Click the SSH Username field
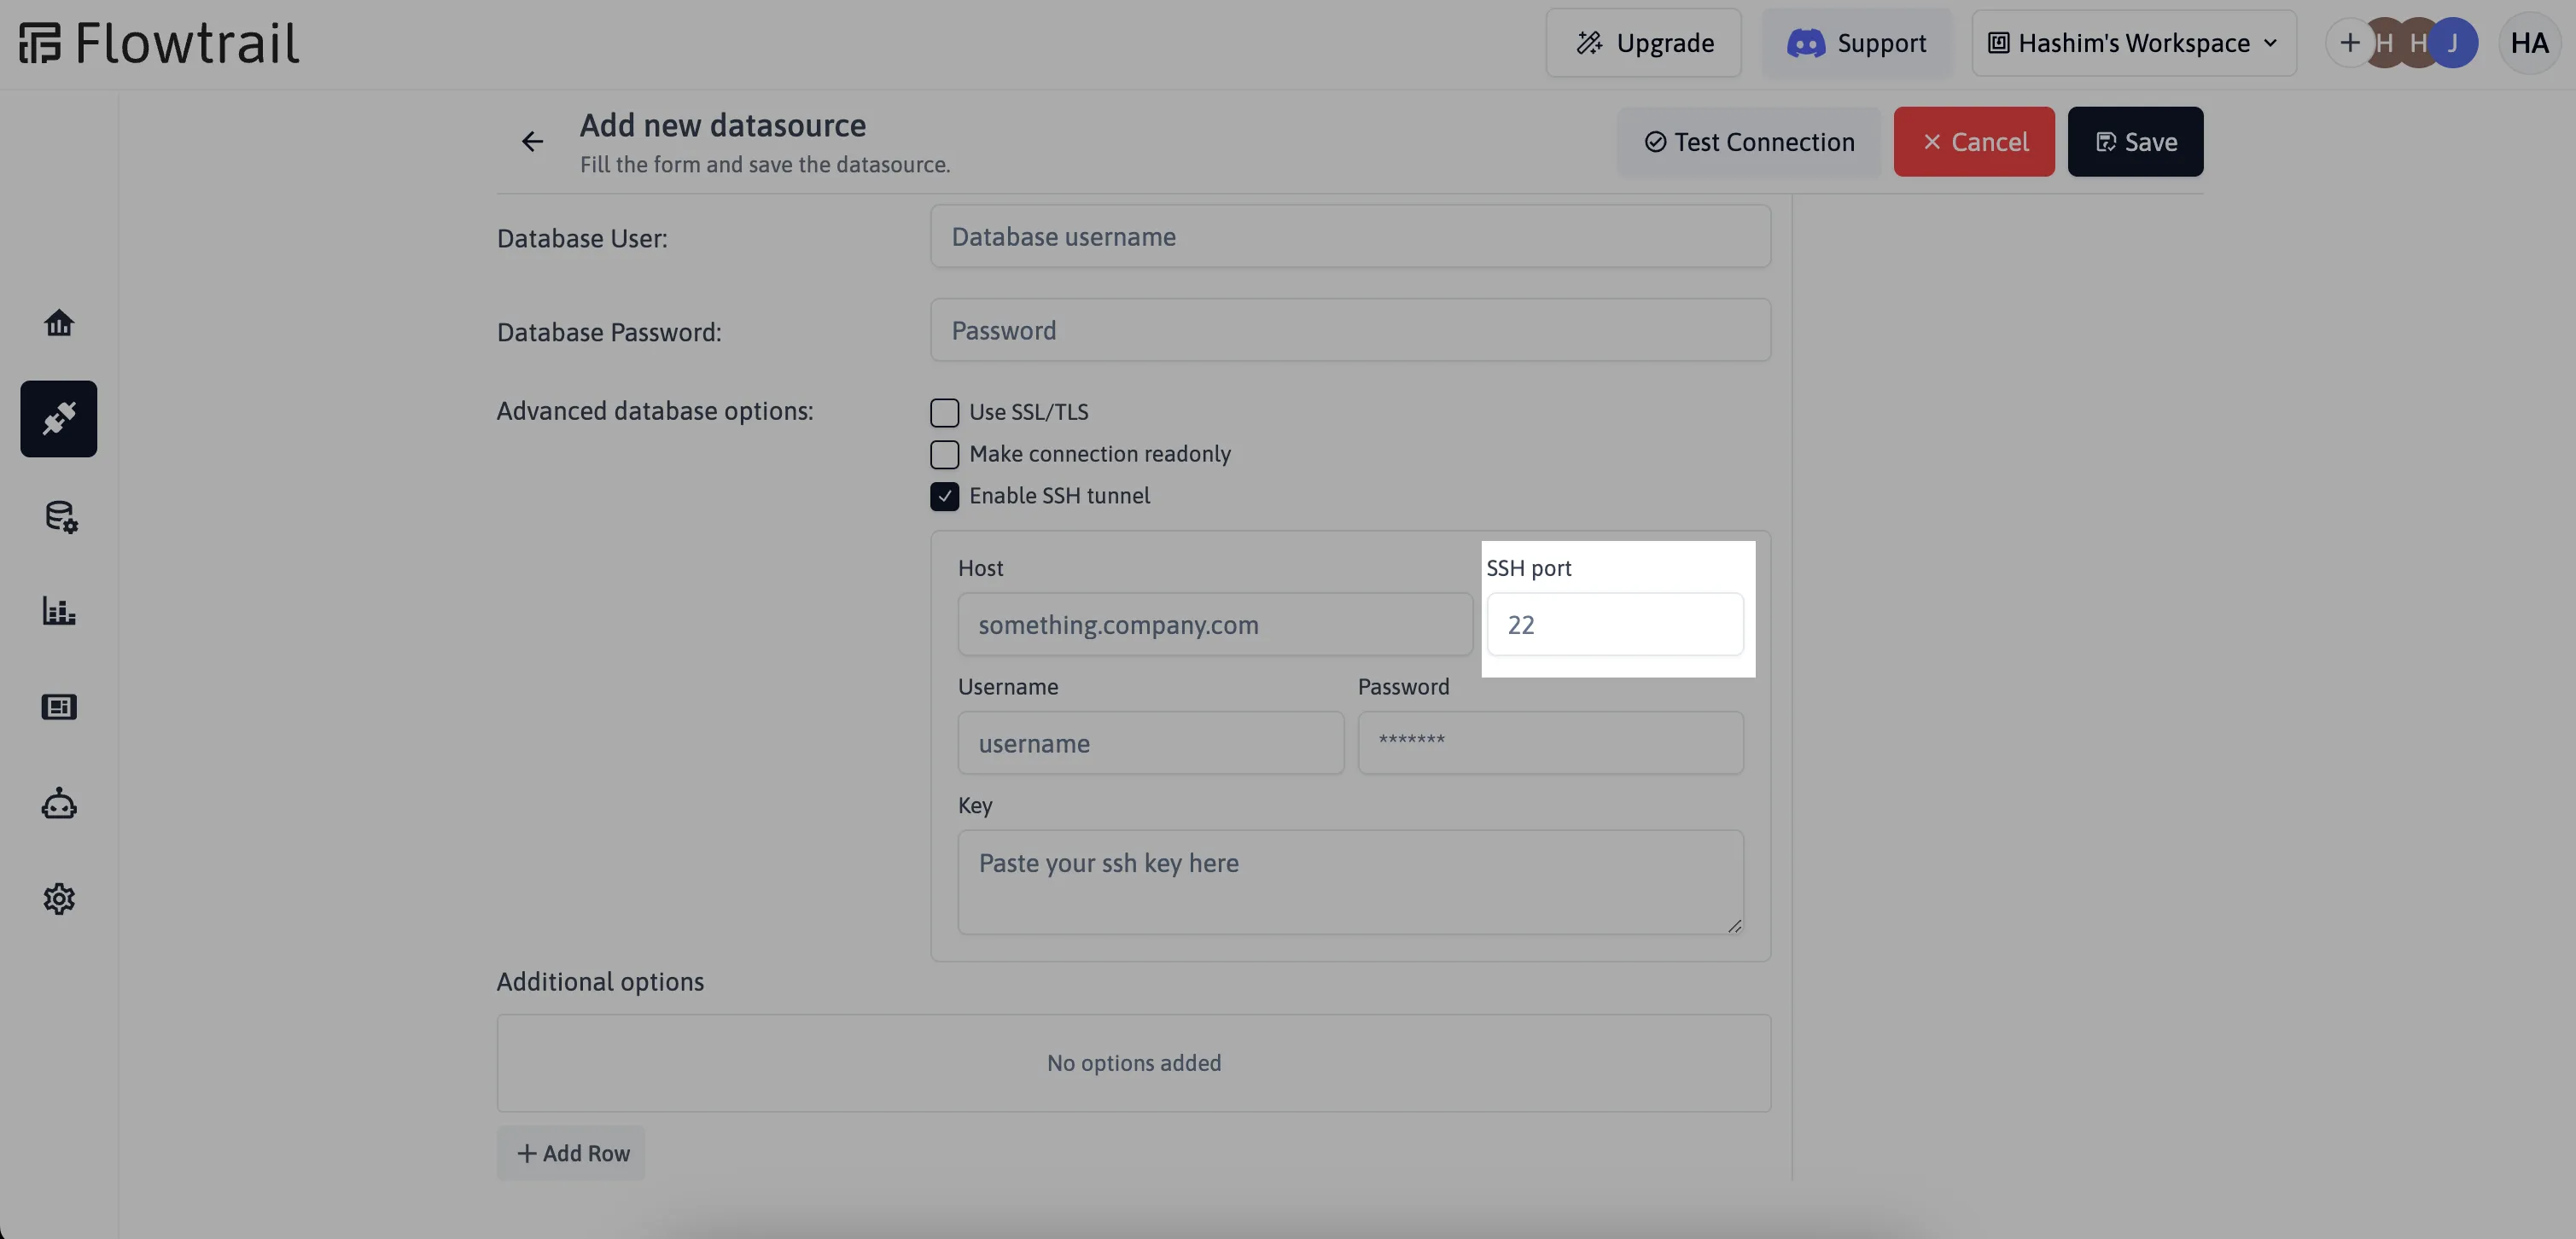This screenshot has height=1239, width=2576. tap(1150, 743)
